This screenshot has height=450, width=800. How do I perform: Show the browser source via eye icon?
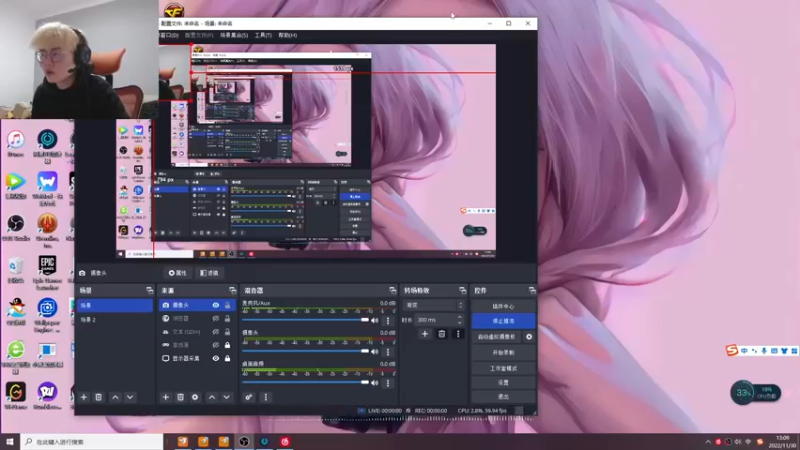(216, 318)
